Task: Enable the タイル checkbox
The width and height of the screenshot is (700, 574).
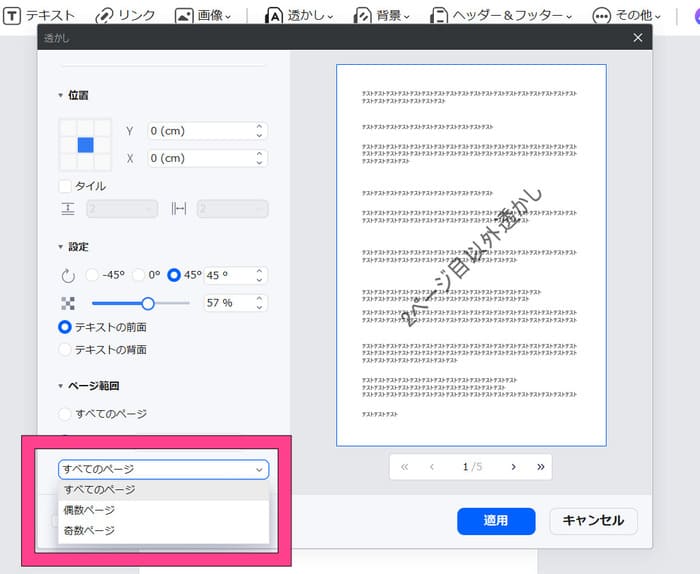Action: click(x=65, y=186)
